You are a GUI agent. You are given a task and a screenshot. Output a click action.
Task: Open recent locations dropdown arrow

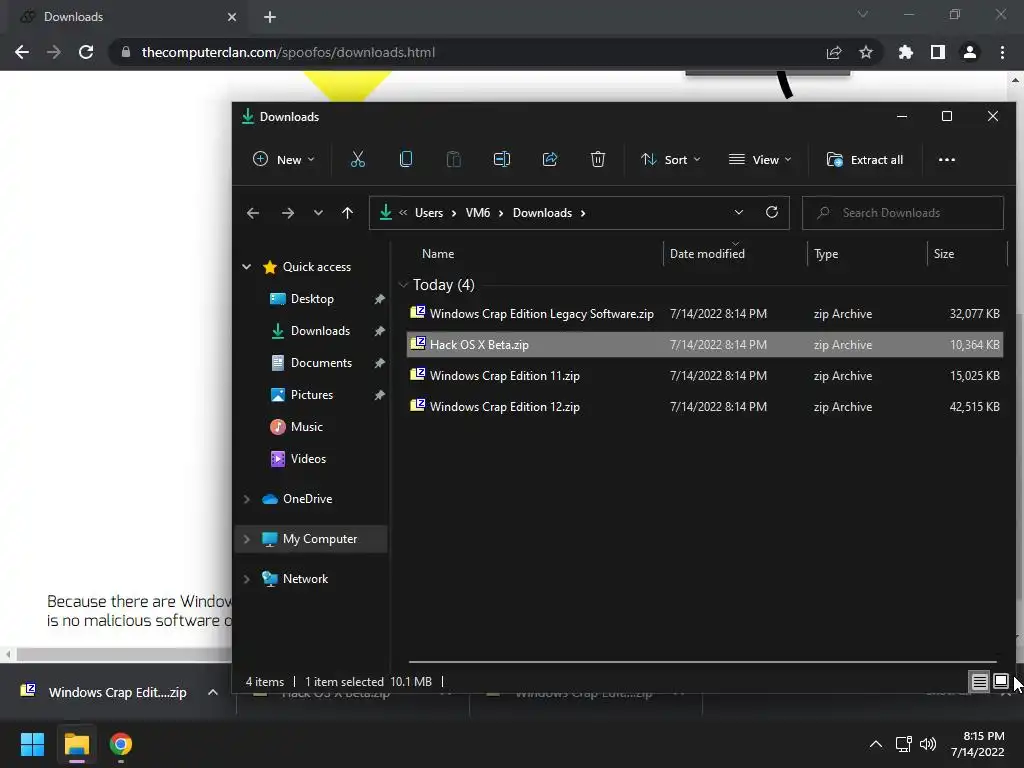pyautogui.click(x=318, y=213)
